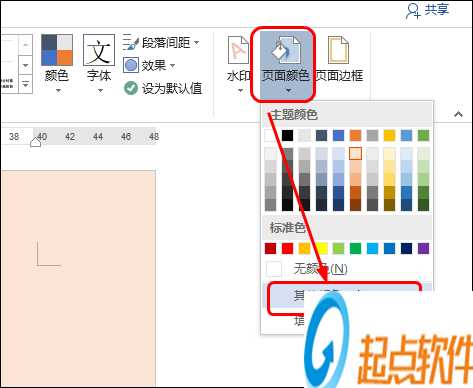Open the Fonts (字体) gallery
Viewport: 473px width, 388px height.
[99, 63]
